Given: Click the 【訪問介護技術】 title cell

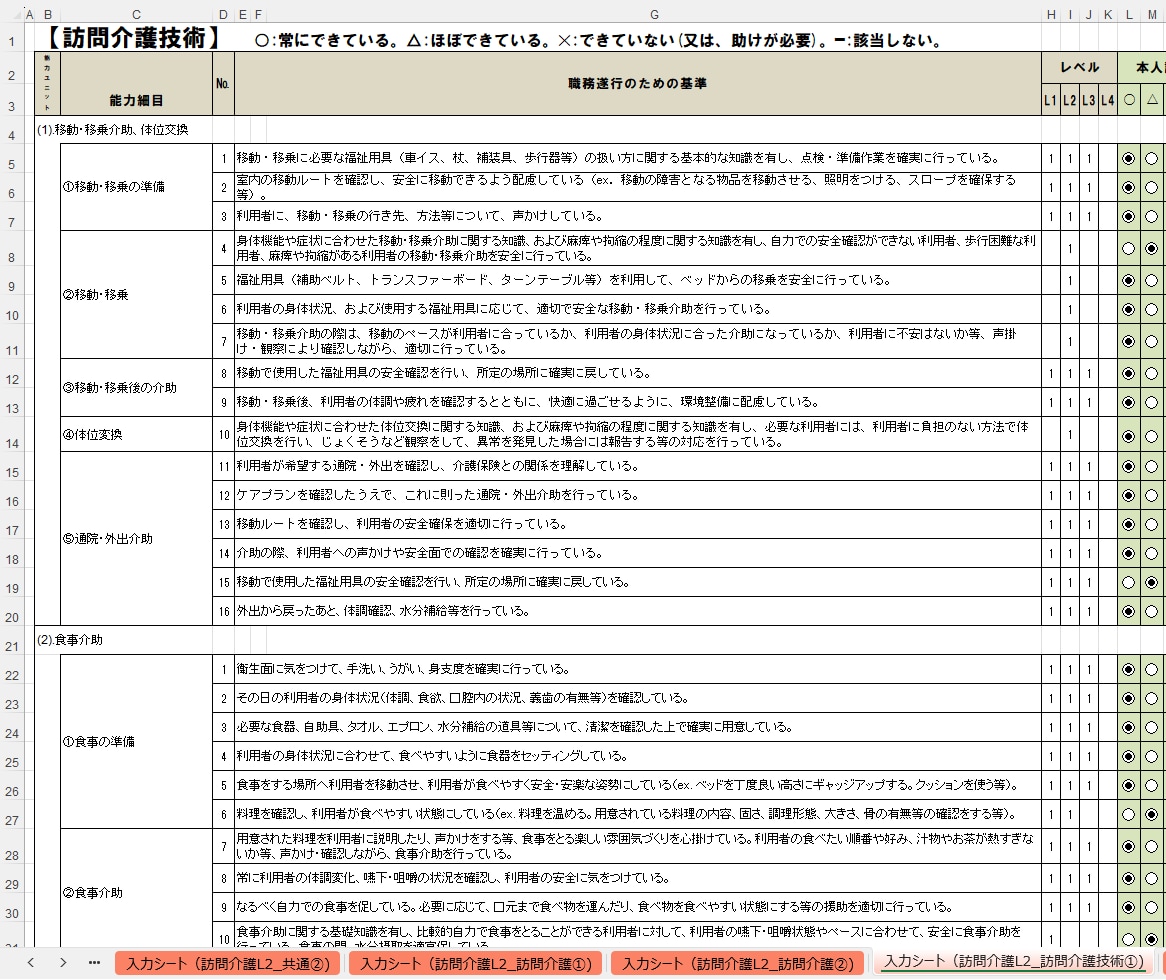Looking at the screenshot, I should click(134, 38).
